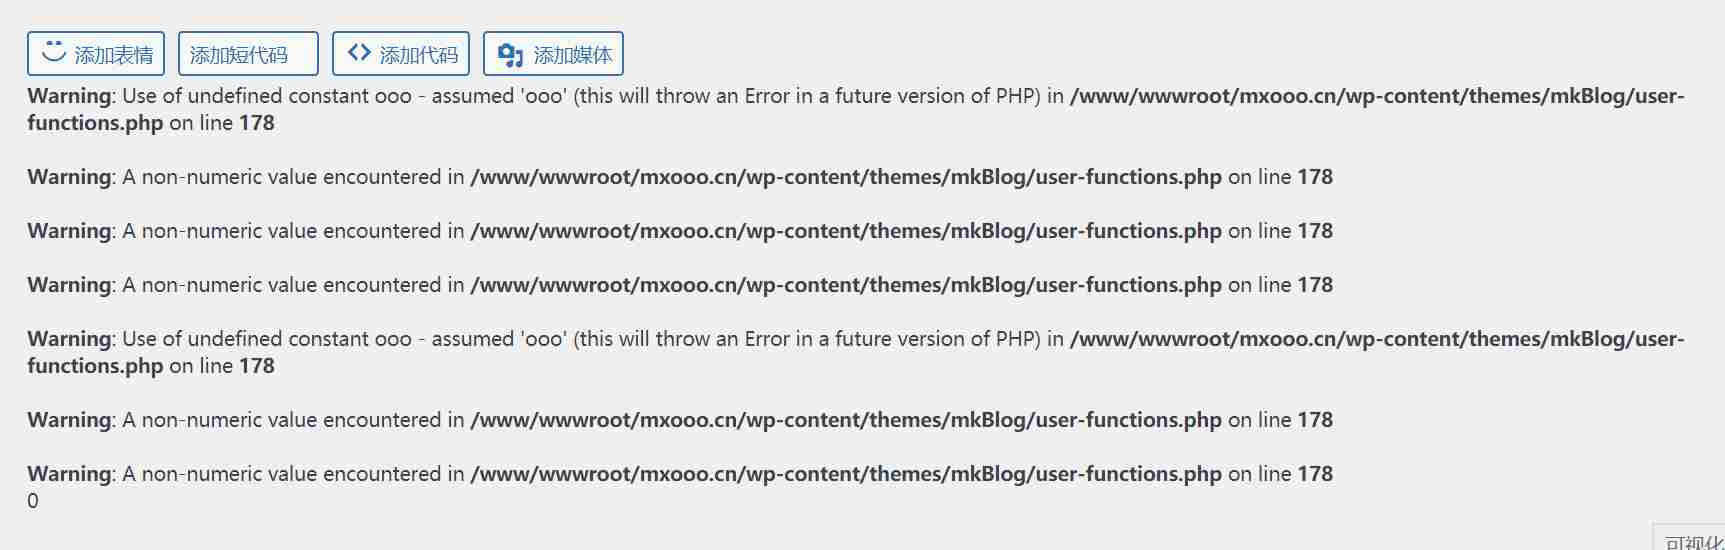Screen dimensions: 1725x550
Task: Click the first "non-numeric value encountered" message
Action: pyautogui.click(x=293, y=177)
